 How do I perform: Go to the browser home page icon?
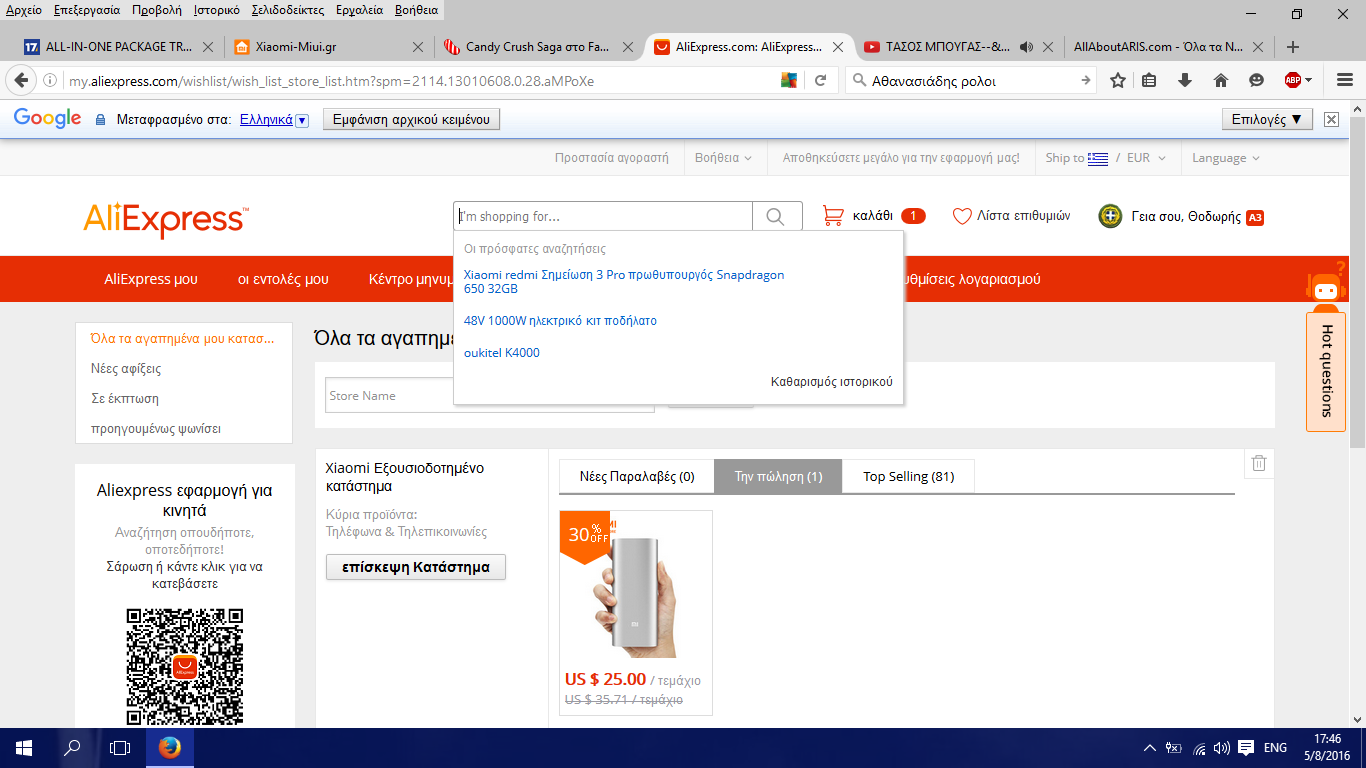(x=1221, y=80)
